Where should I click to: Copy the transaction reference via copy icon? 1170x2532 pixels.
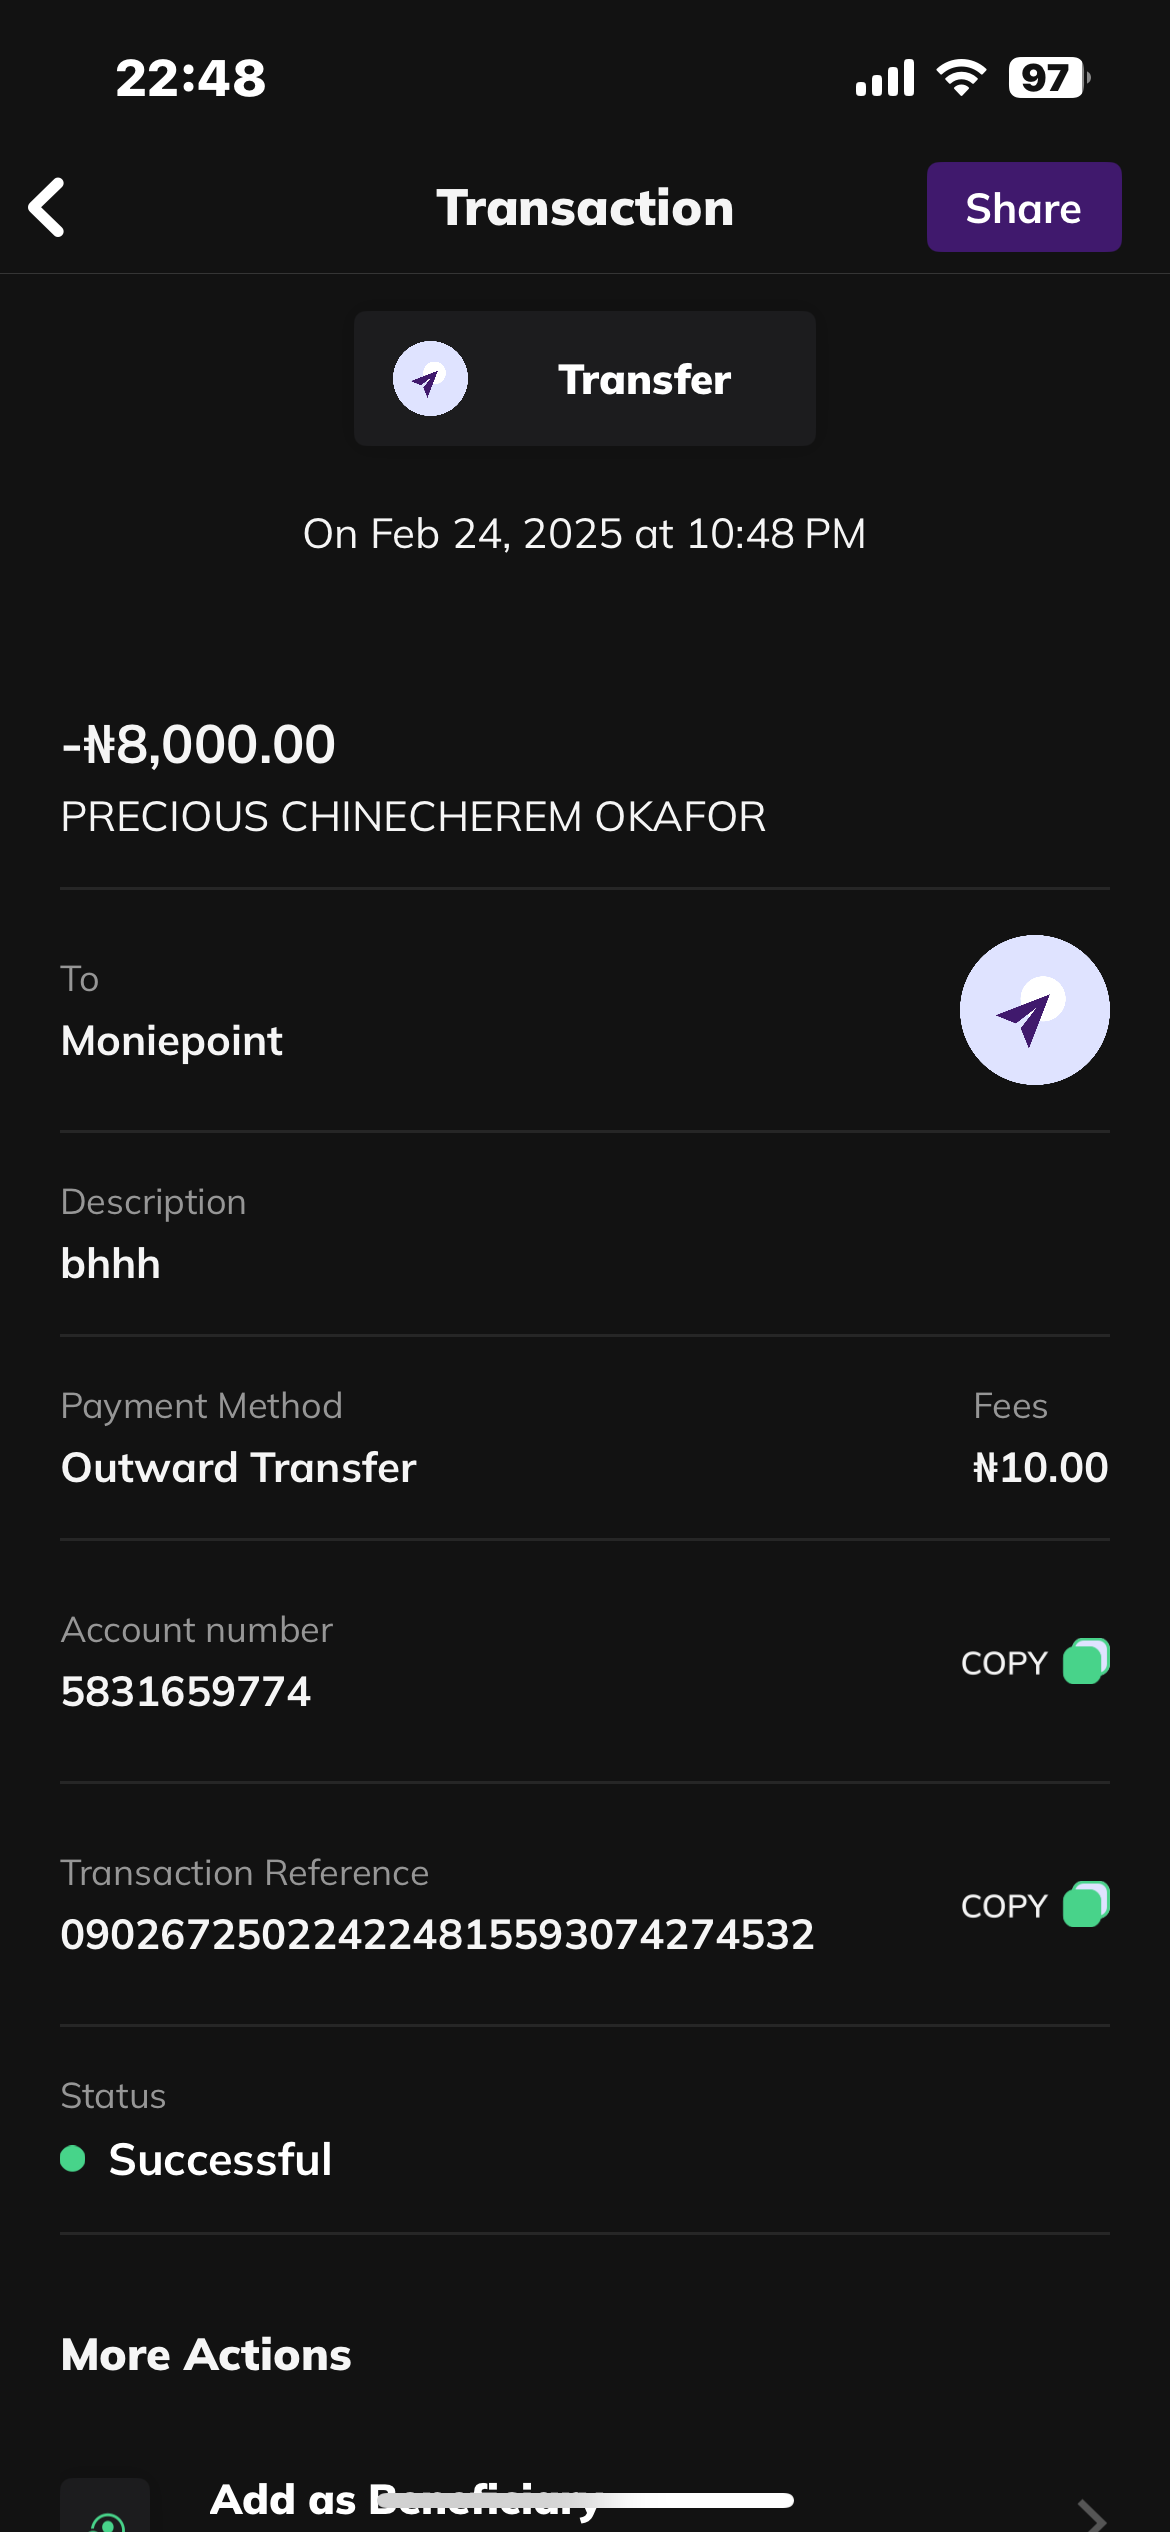(1086, 1905)
